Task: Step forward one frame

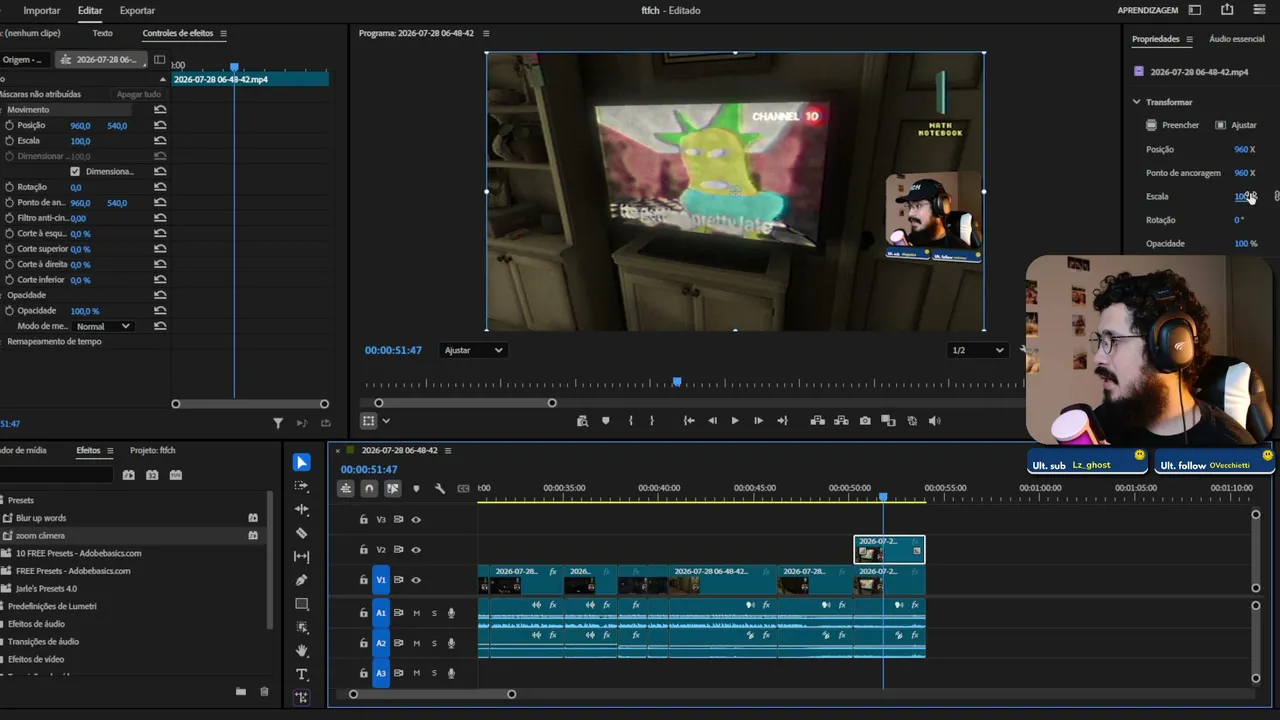Action: tap(758, 421)
